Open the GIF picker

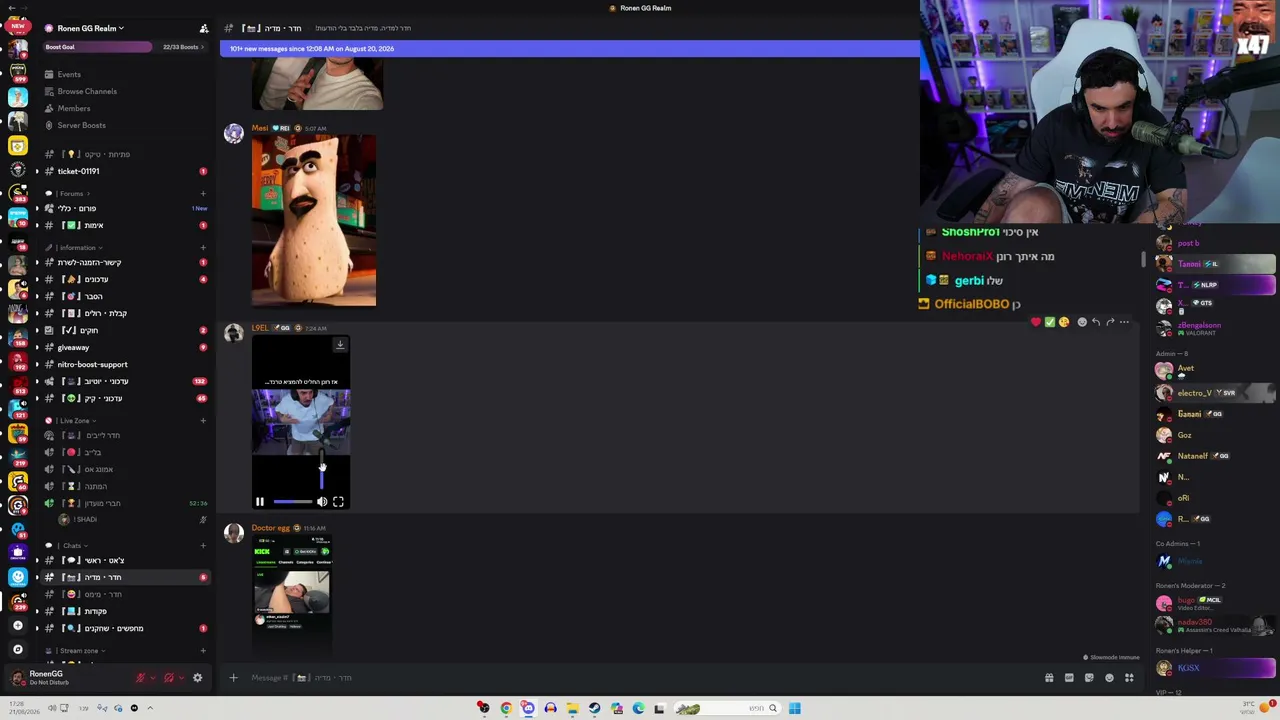pyautogui.click(x=1069, y=678)
